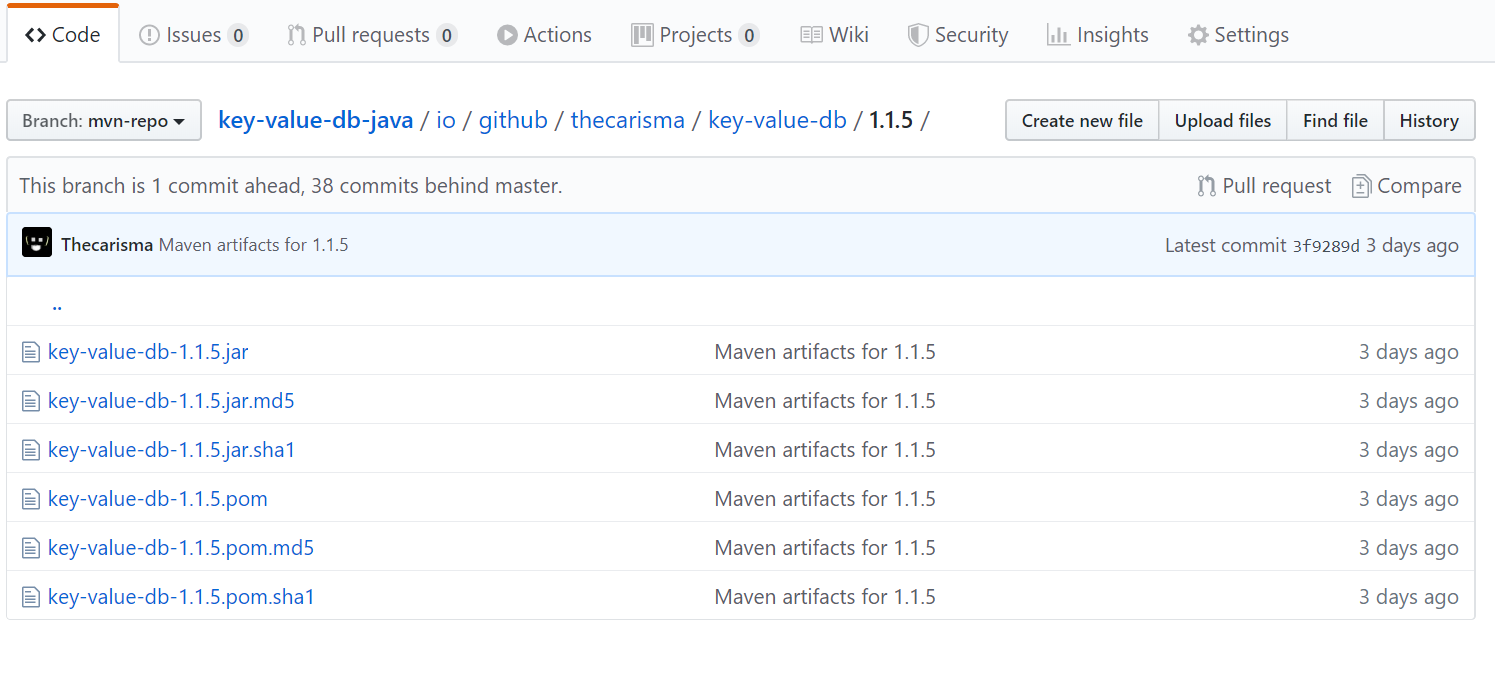Go up via the parent directory '..' link
This screenshot has width=1495, height=677.
(x=57, y=305)
